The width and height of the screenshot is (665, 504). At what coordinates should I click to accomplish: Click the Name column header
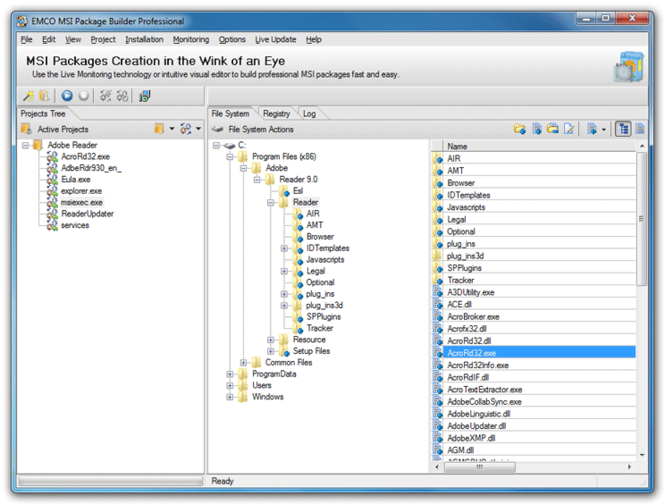539,146
